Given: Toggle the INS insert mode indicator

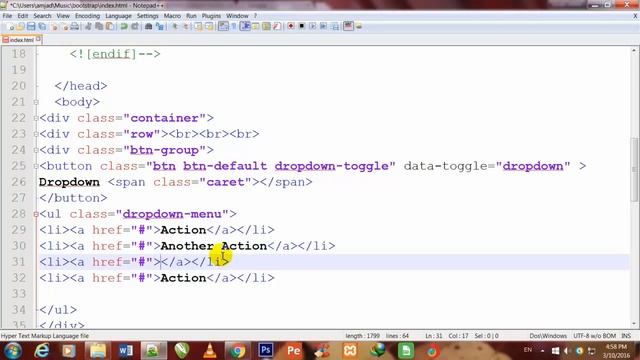Looking at the screenshot, I should click(626, 336).
